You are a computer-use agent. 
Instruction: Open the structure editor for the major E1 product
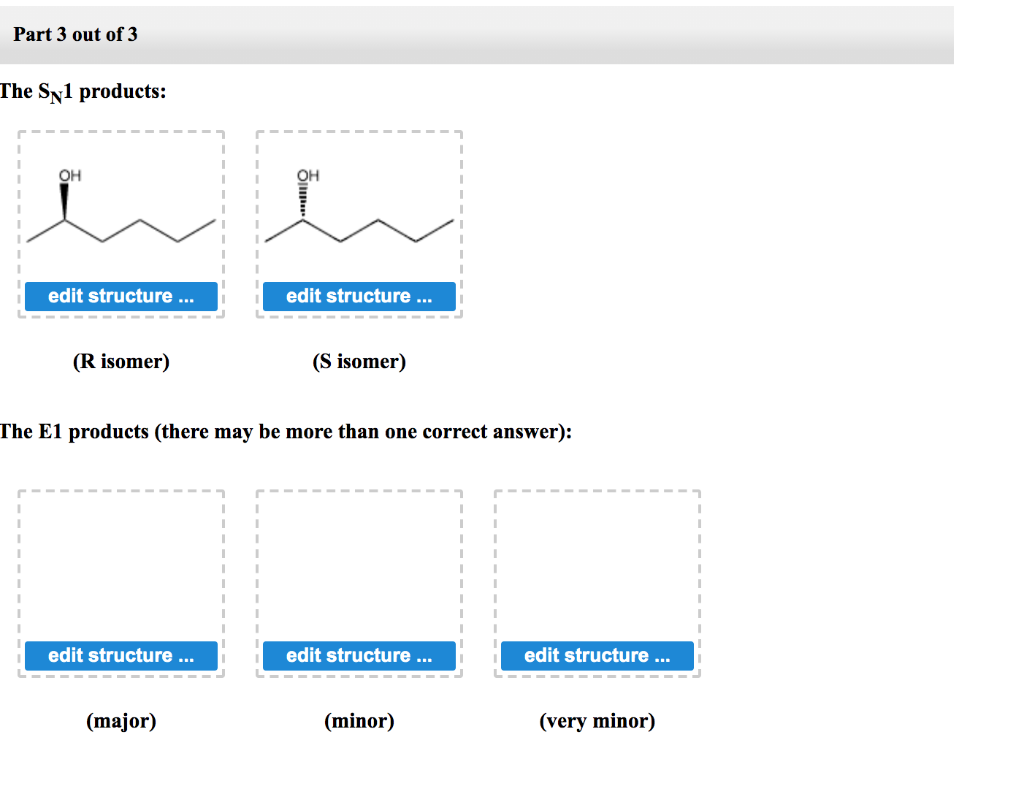pyautogui.click(x=122, y=655)
